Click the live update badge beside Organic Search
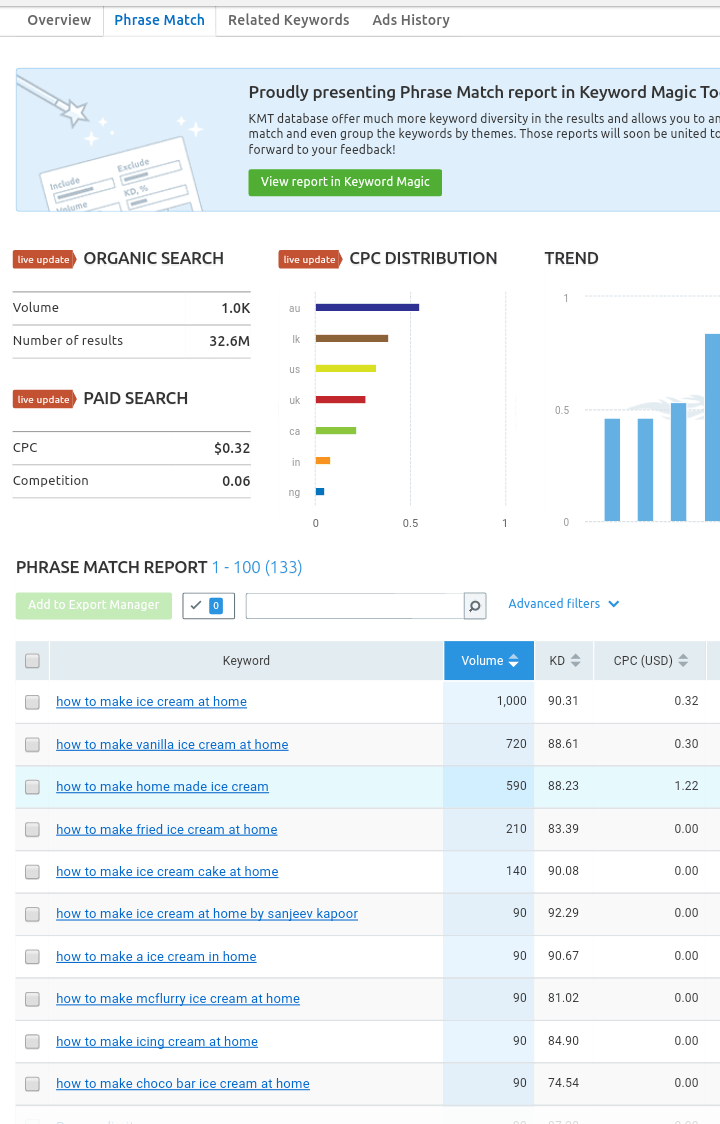The width and height of the screenshot is (720, 1124). tap(43, 260)
